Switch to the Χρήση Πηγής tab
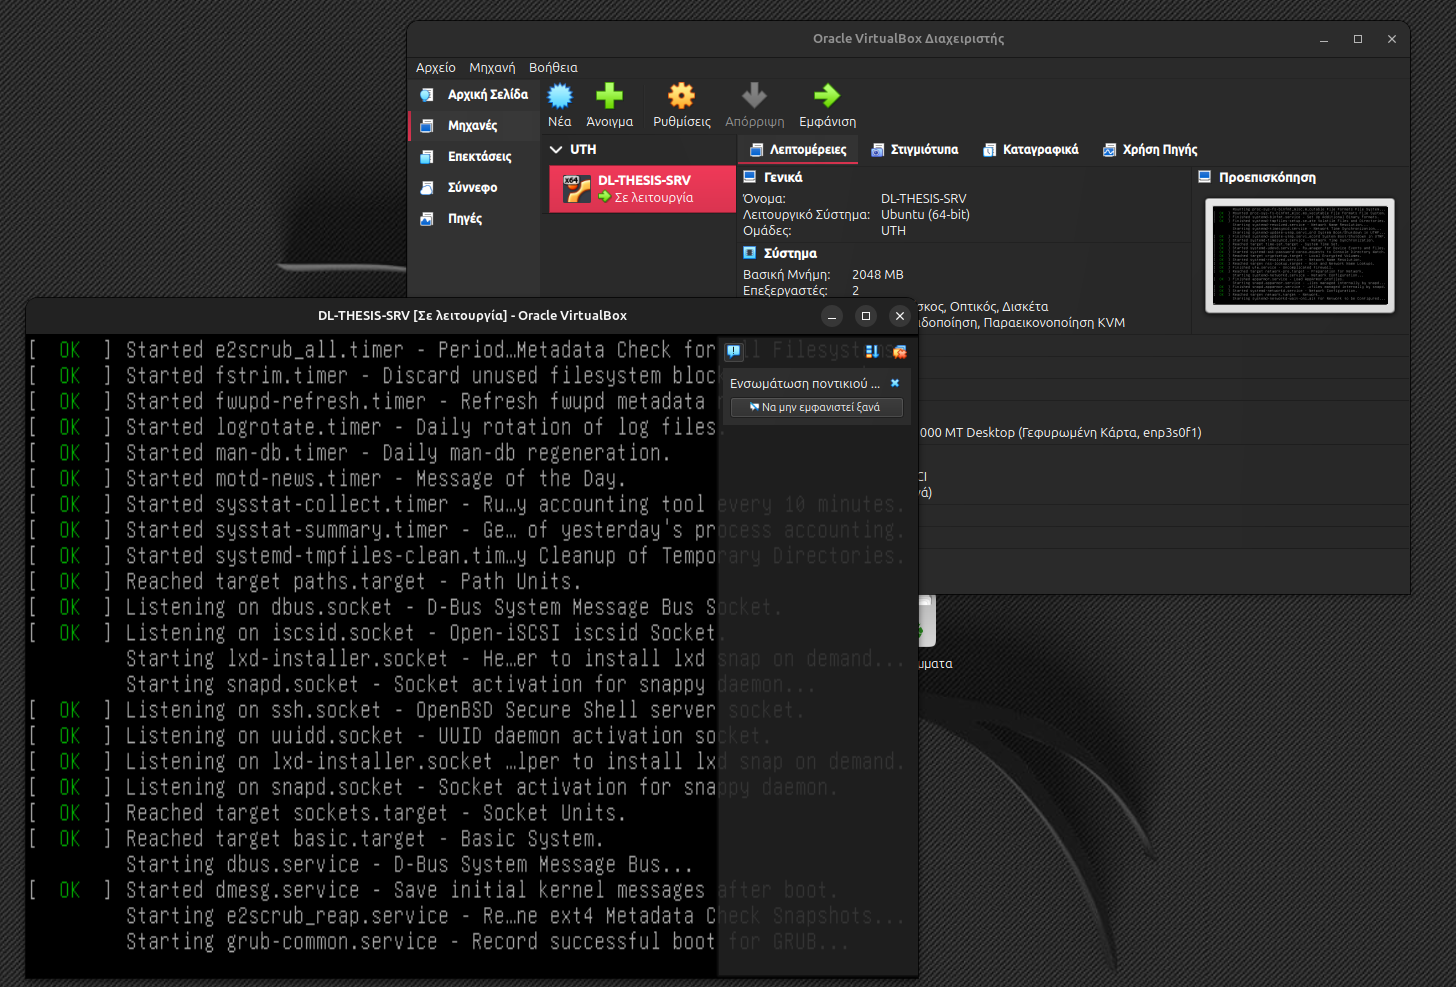1456x987 pixels. pyautogui.click(x=1150, y=149)
